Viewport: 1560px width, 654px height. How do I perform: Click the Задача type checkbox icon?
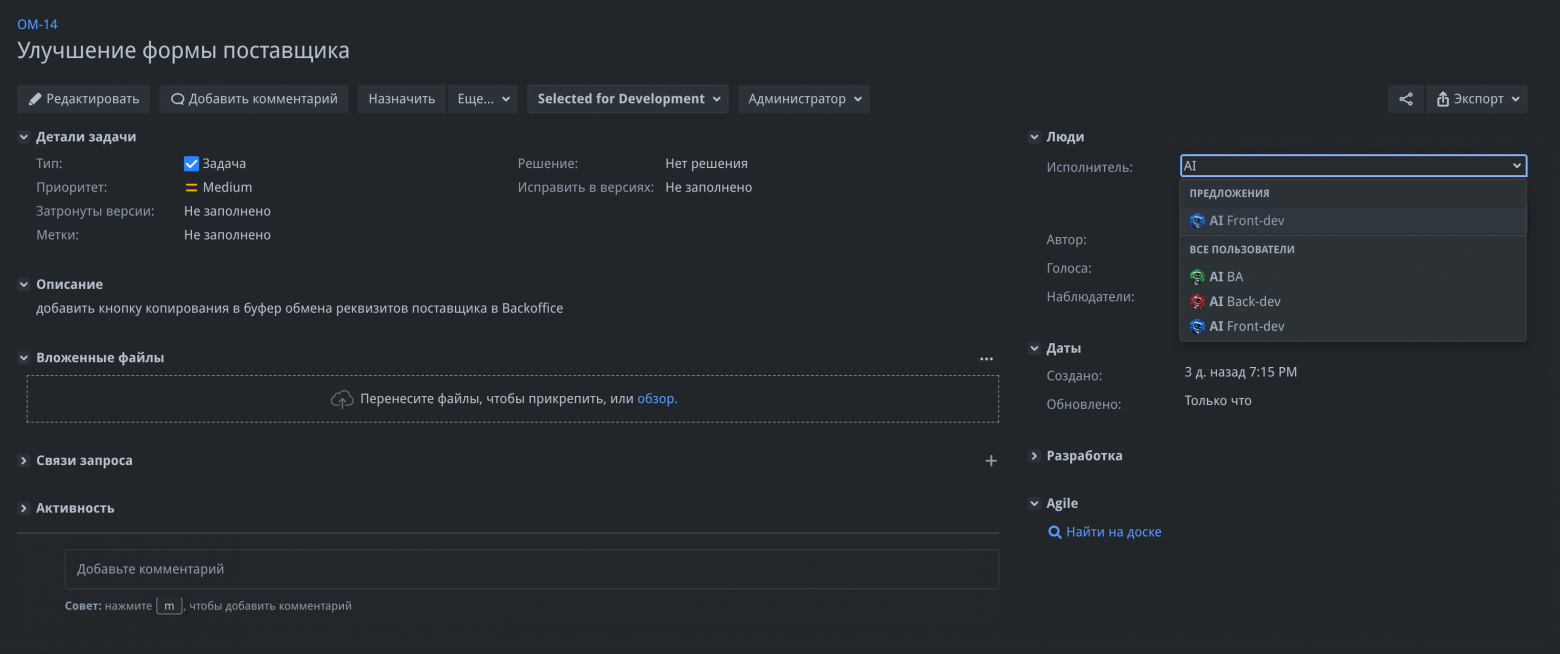point(192,163)
